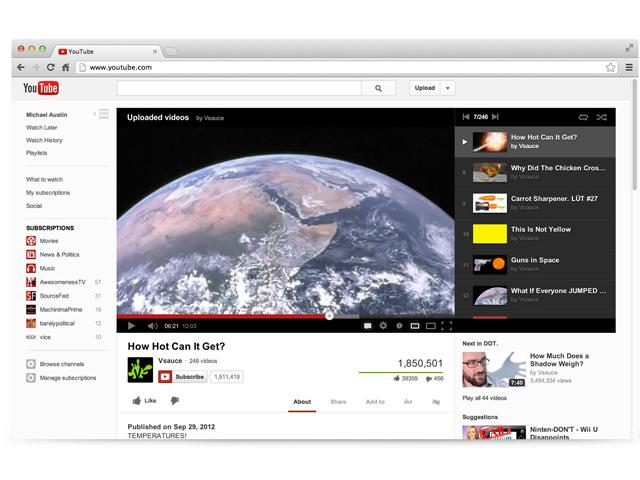Open the Upload dropdown arrow

(x=448, y=88)
